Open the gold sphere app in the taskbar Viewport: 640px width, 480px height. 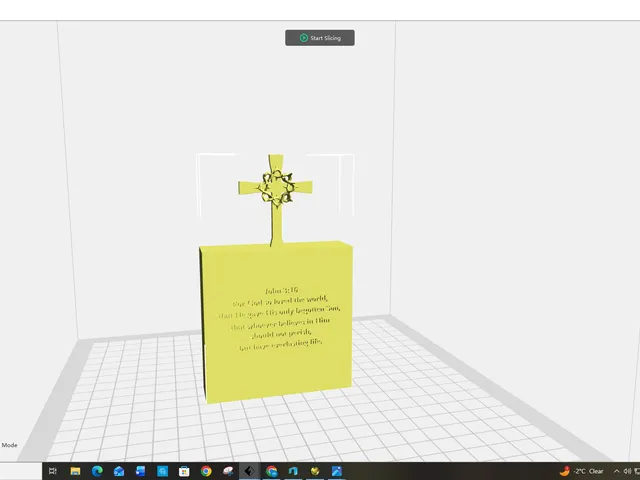point(315,471)
